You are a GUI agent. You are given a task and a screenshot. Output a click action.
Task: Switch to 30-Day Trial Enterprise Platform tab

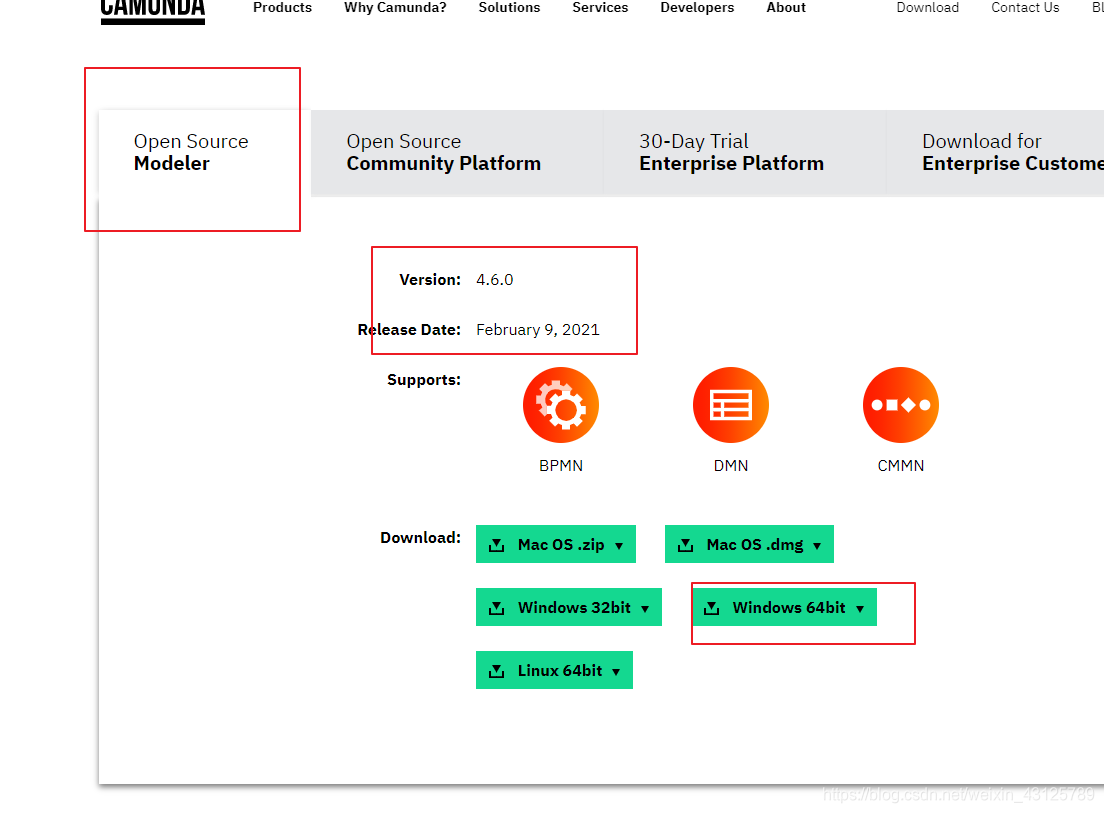pos(744,153)
